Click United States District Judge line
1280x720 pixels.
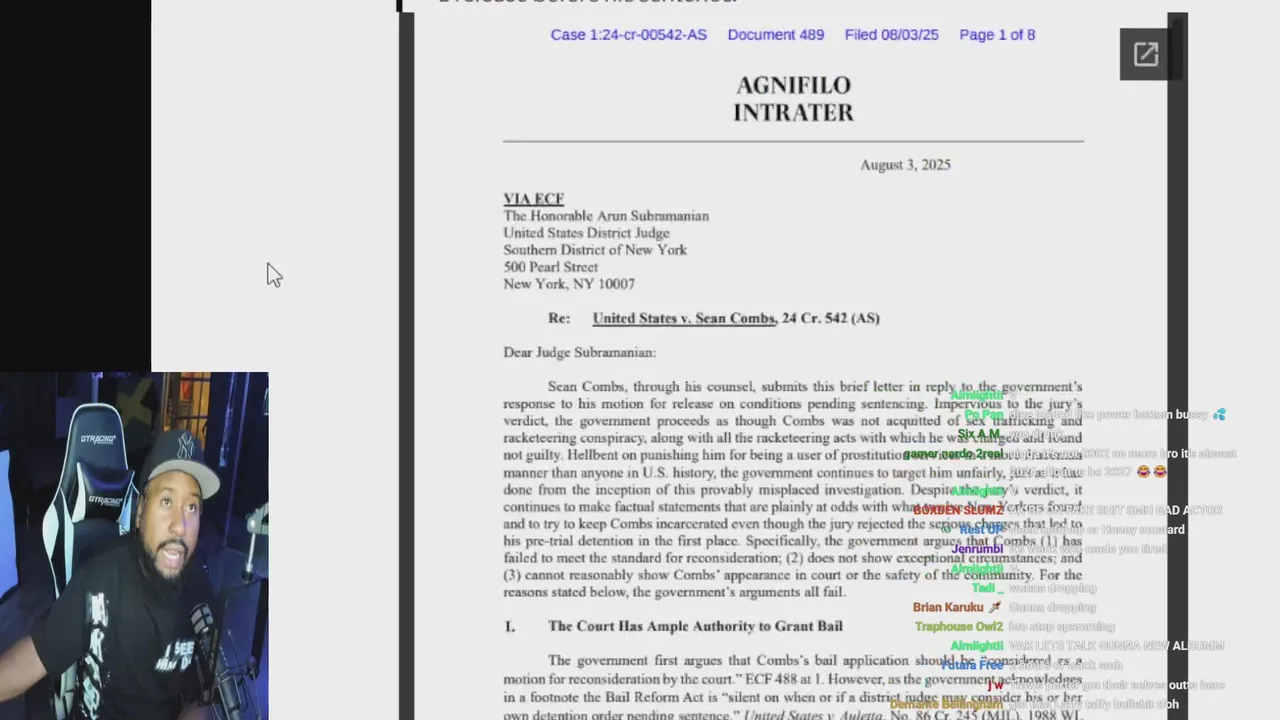pos(586,233)
